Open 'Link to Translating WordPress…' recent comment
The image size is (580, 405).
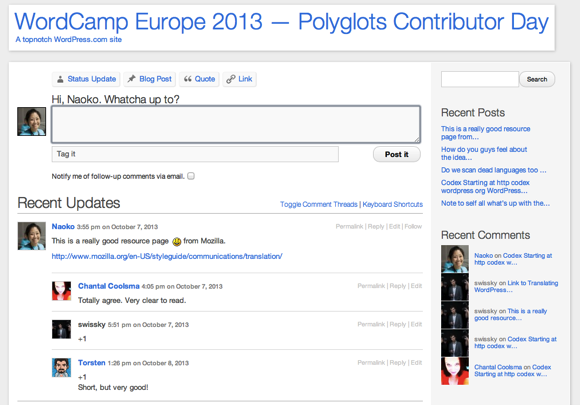click(x=516, y=286)
